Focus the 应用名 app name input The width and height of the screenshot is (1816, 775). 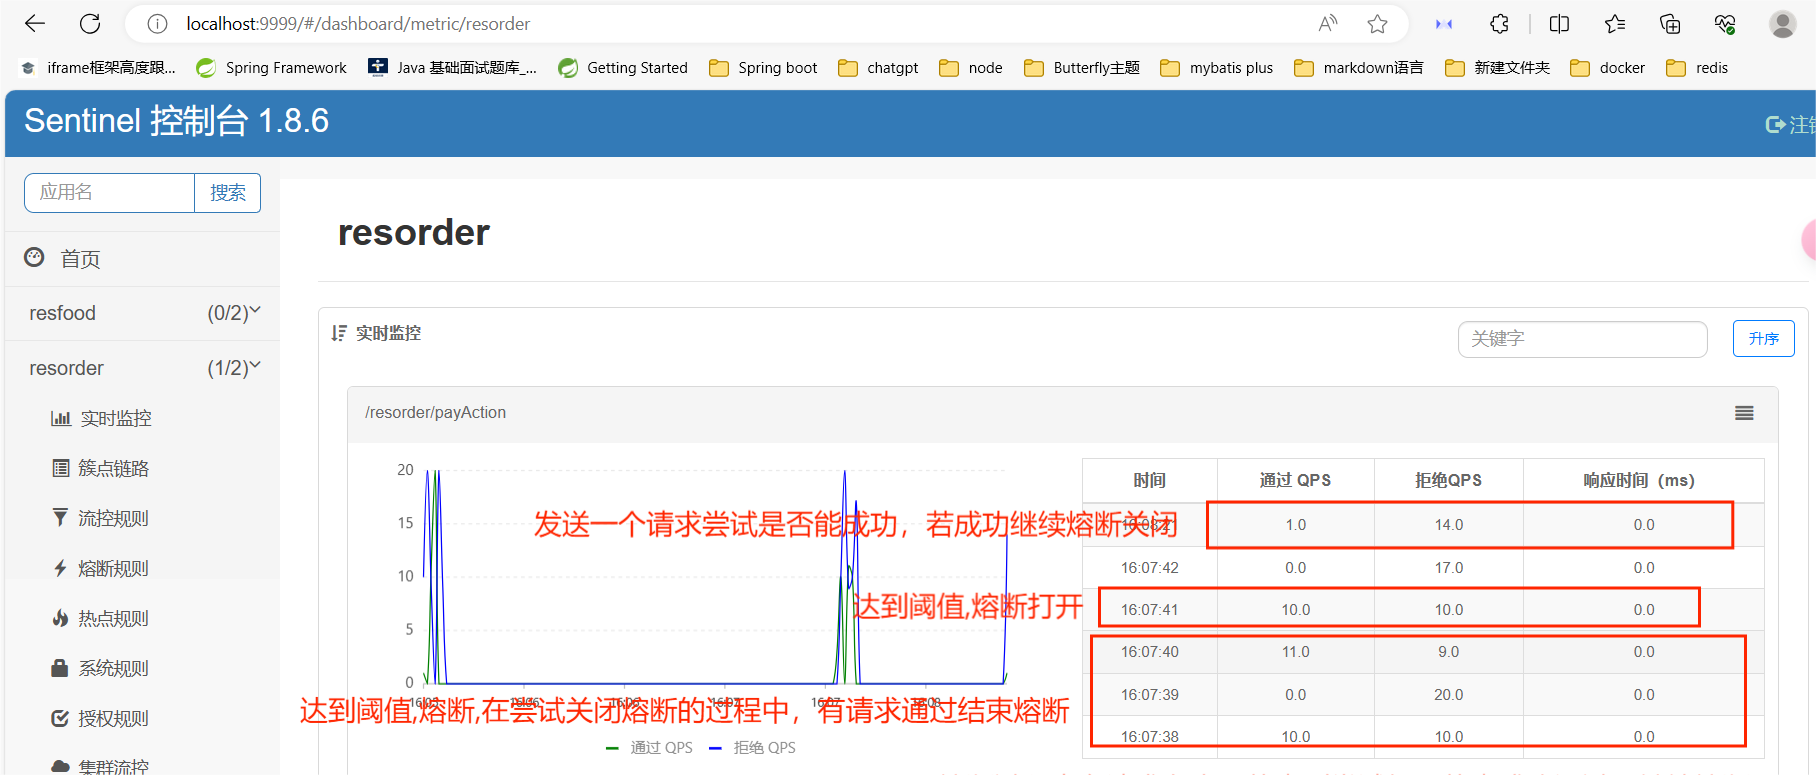[109, 193]
